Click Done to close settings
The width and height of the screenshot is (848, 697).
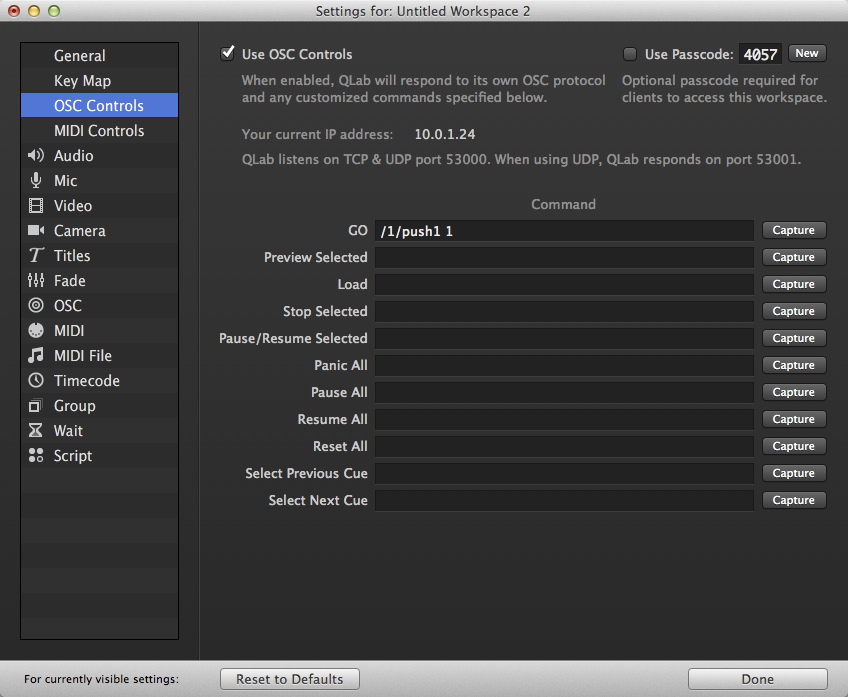[x=757, y=679]
